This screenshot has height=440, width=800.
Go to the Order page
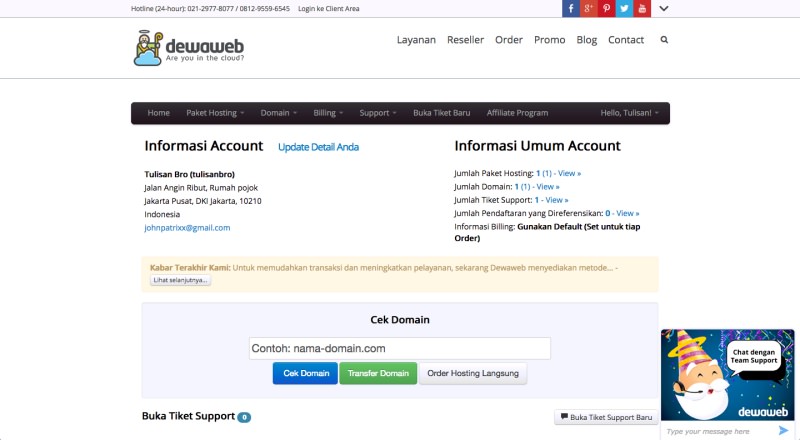point(509,40)
